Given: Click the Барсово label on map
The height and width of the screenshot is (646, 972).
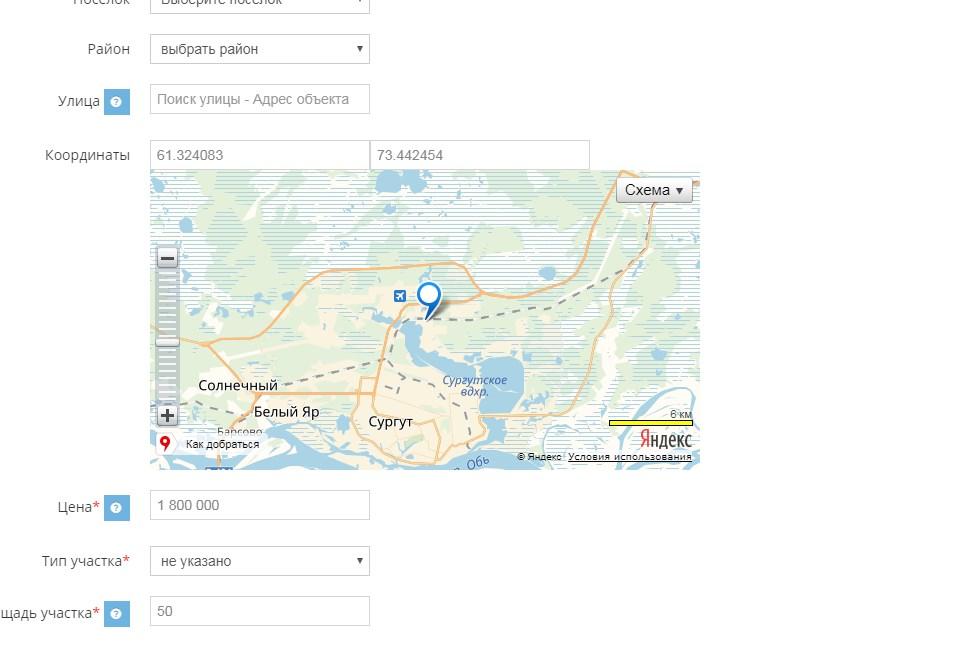Looking at the screenshot, I should (240, 430).
